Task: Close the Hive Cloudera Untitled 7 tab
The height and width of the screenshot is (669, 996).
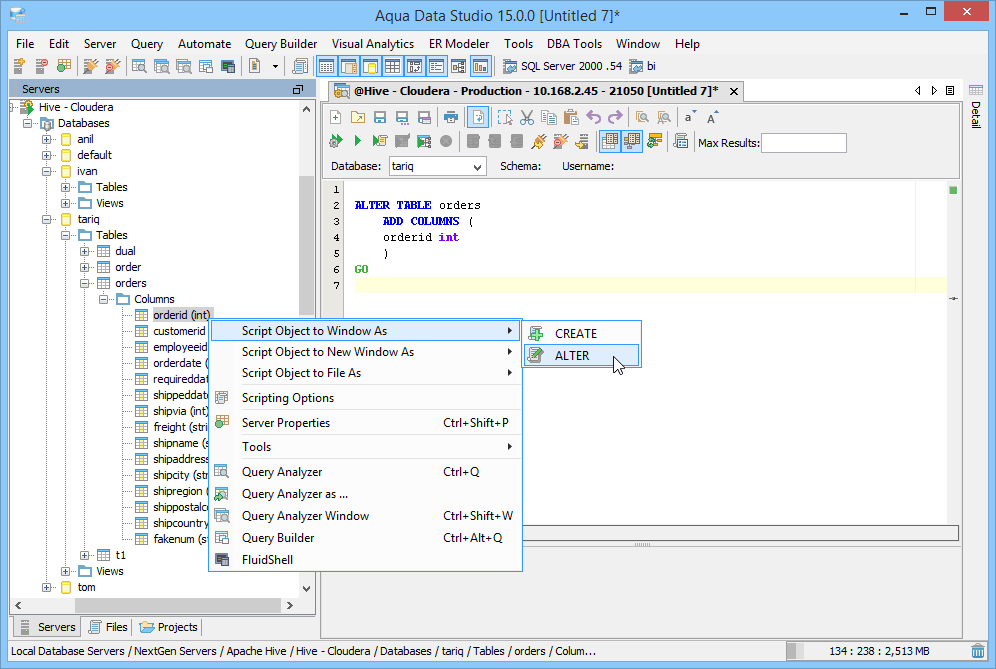Action: [x=734, y=91]
